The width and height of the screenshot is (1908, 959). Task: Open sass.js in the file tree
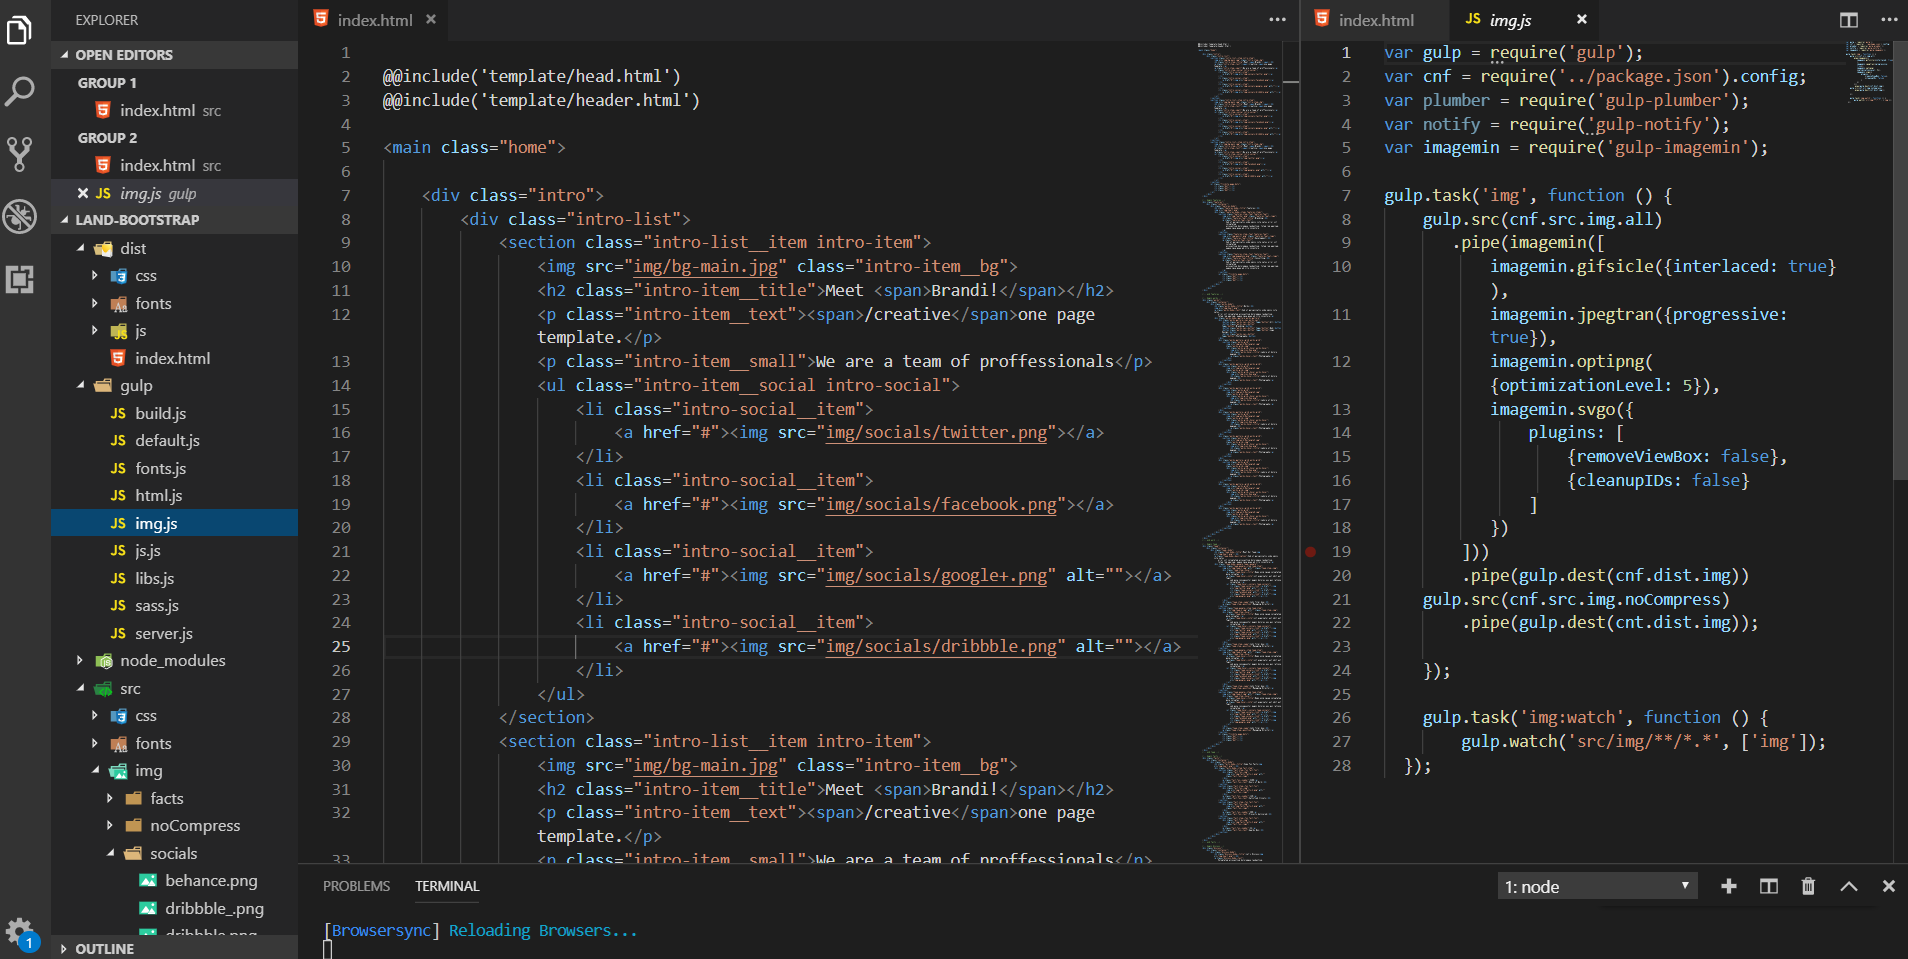[x=156, y=605]
